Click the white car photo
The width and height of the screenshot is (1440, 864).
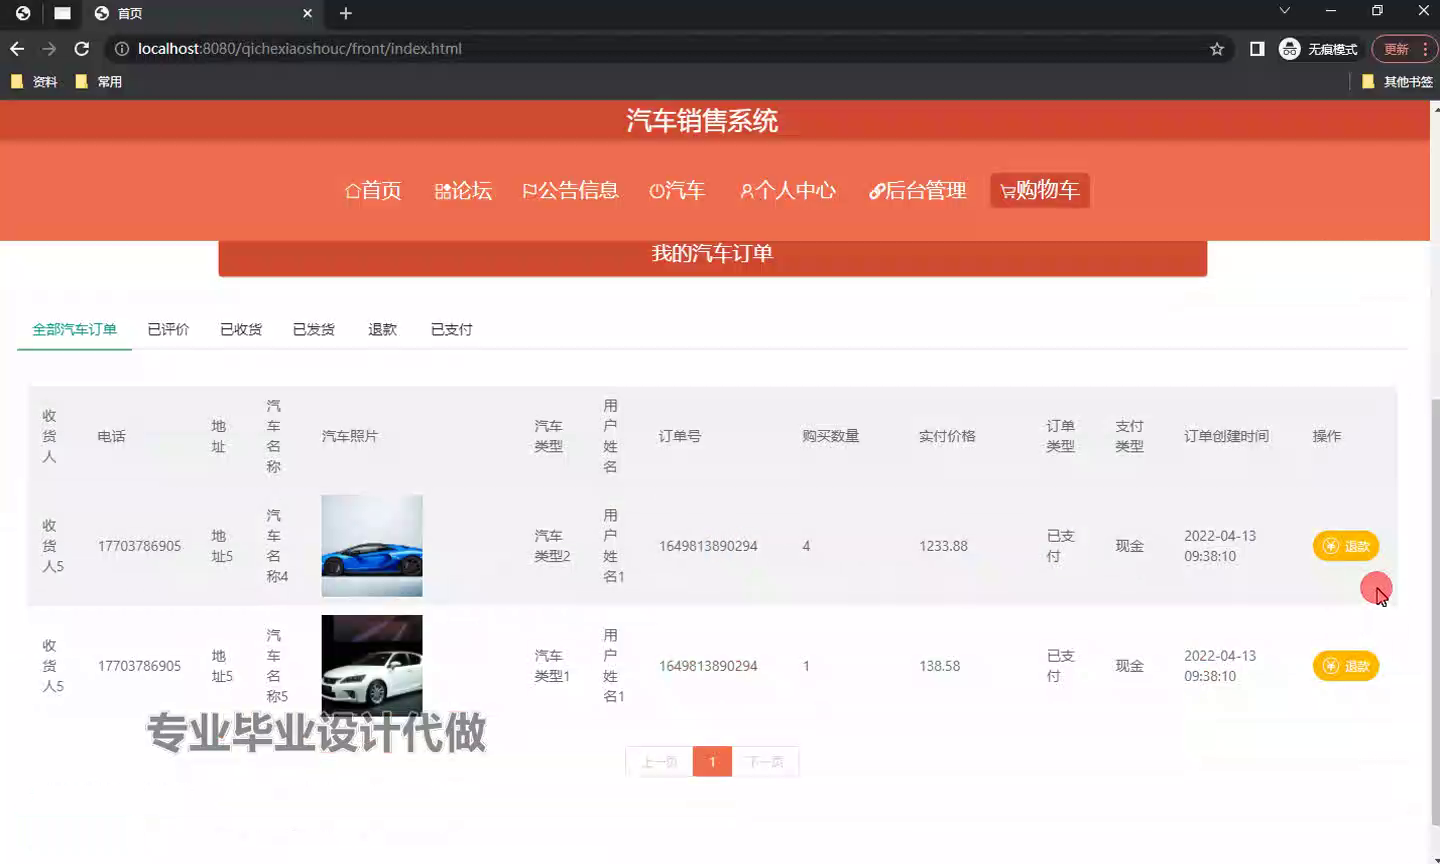[x=372, y=666]
